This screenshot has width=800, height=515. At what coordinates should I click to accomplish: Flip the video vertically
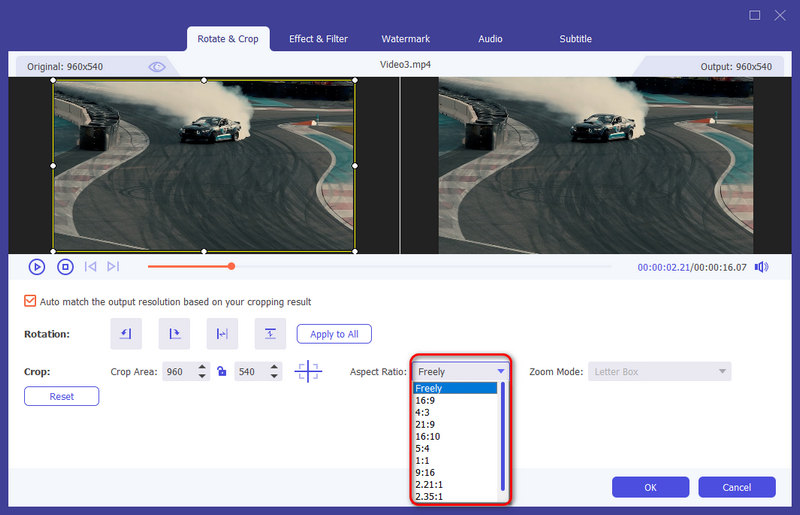point(270,334)
